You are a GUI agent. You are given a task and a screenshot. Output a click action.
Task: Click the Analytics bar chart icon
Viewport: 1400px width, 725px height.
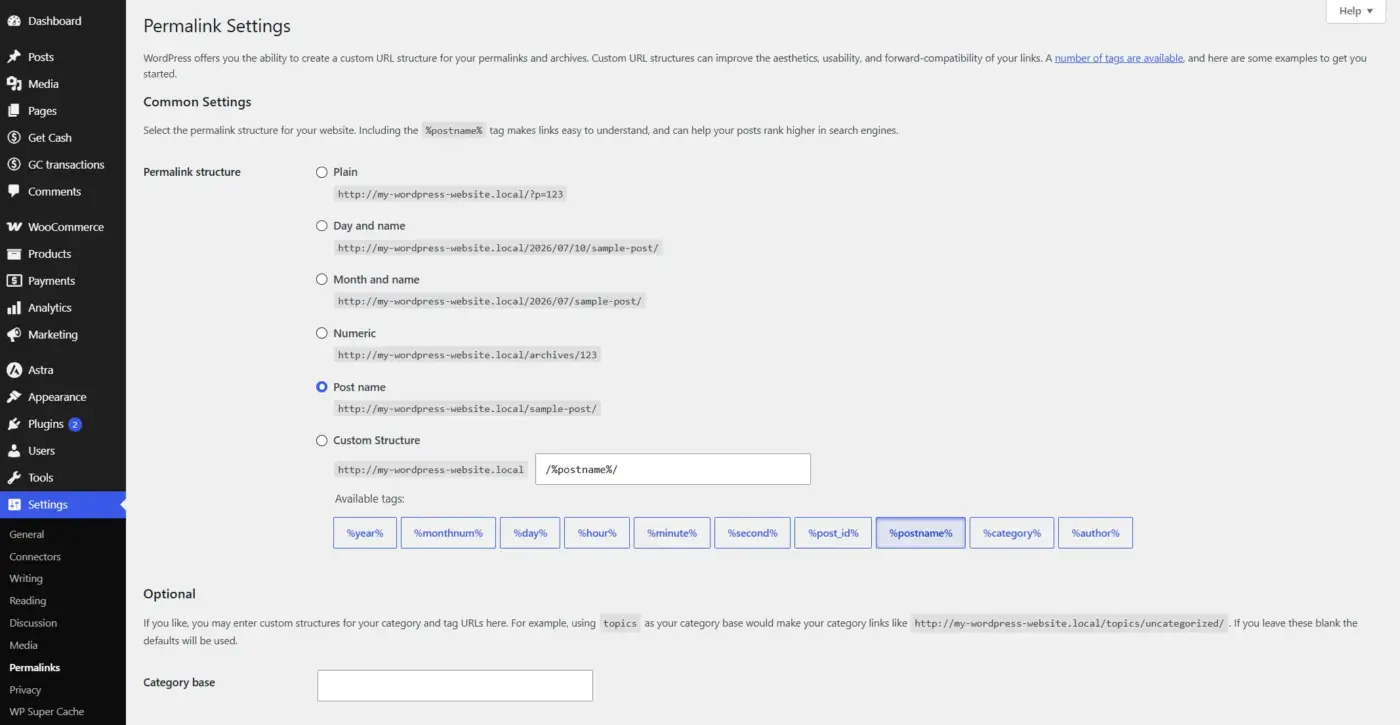[x=14, y=308]
